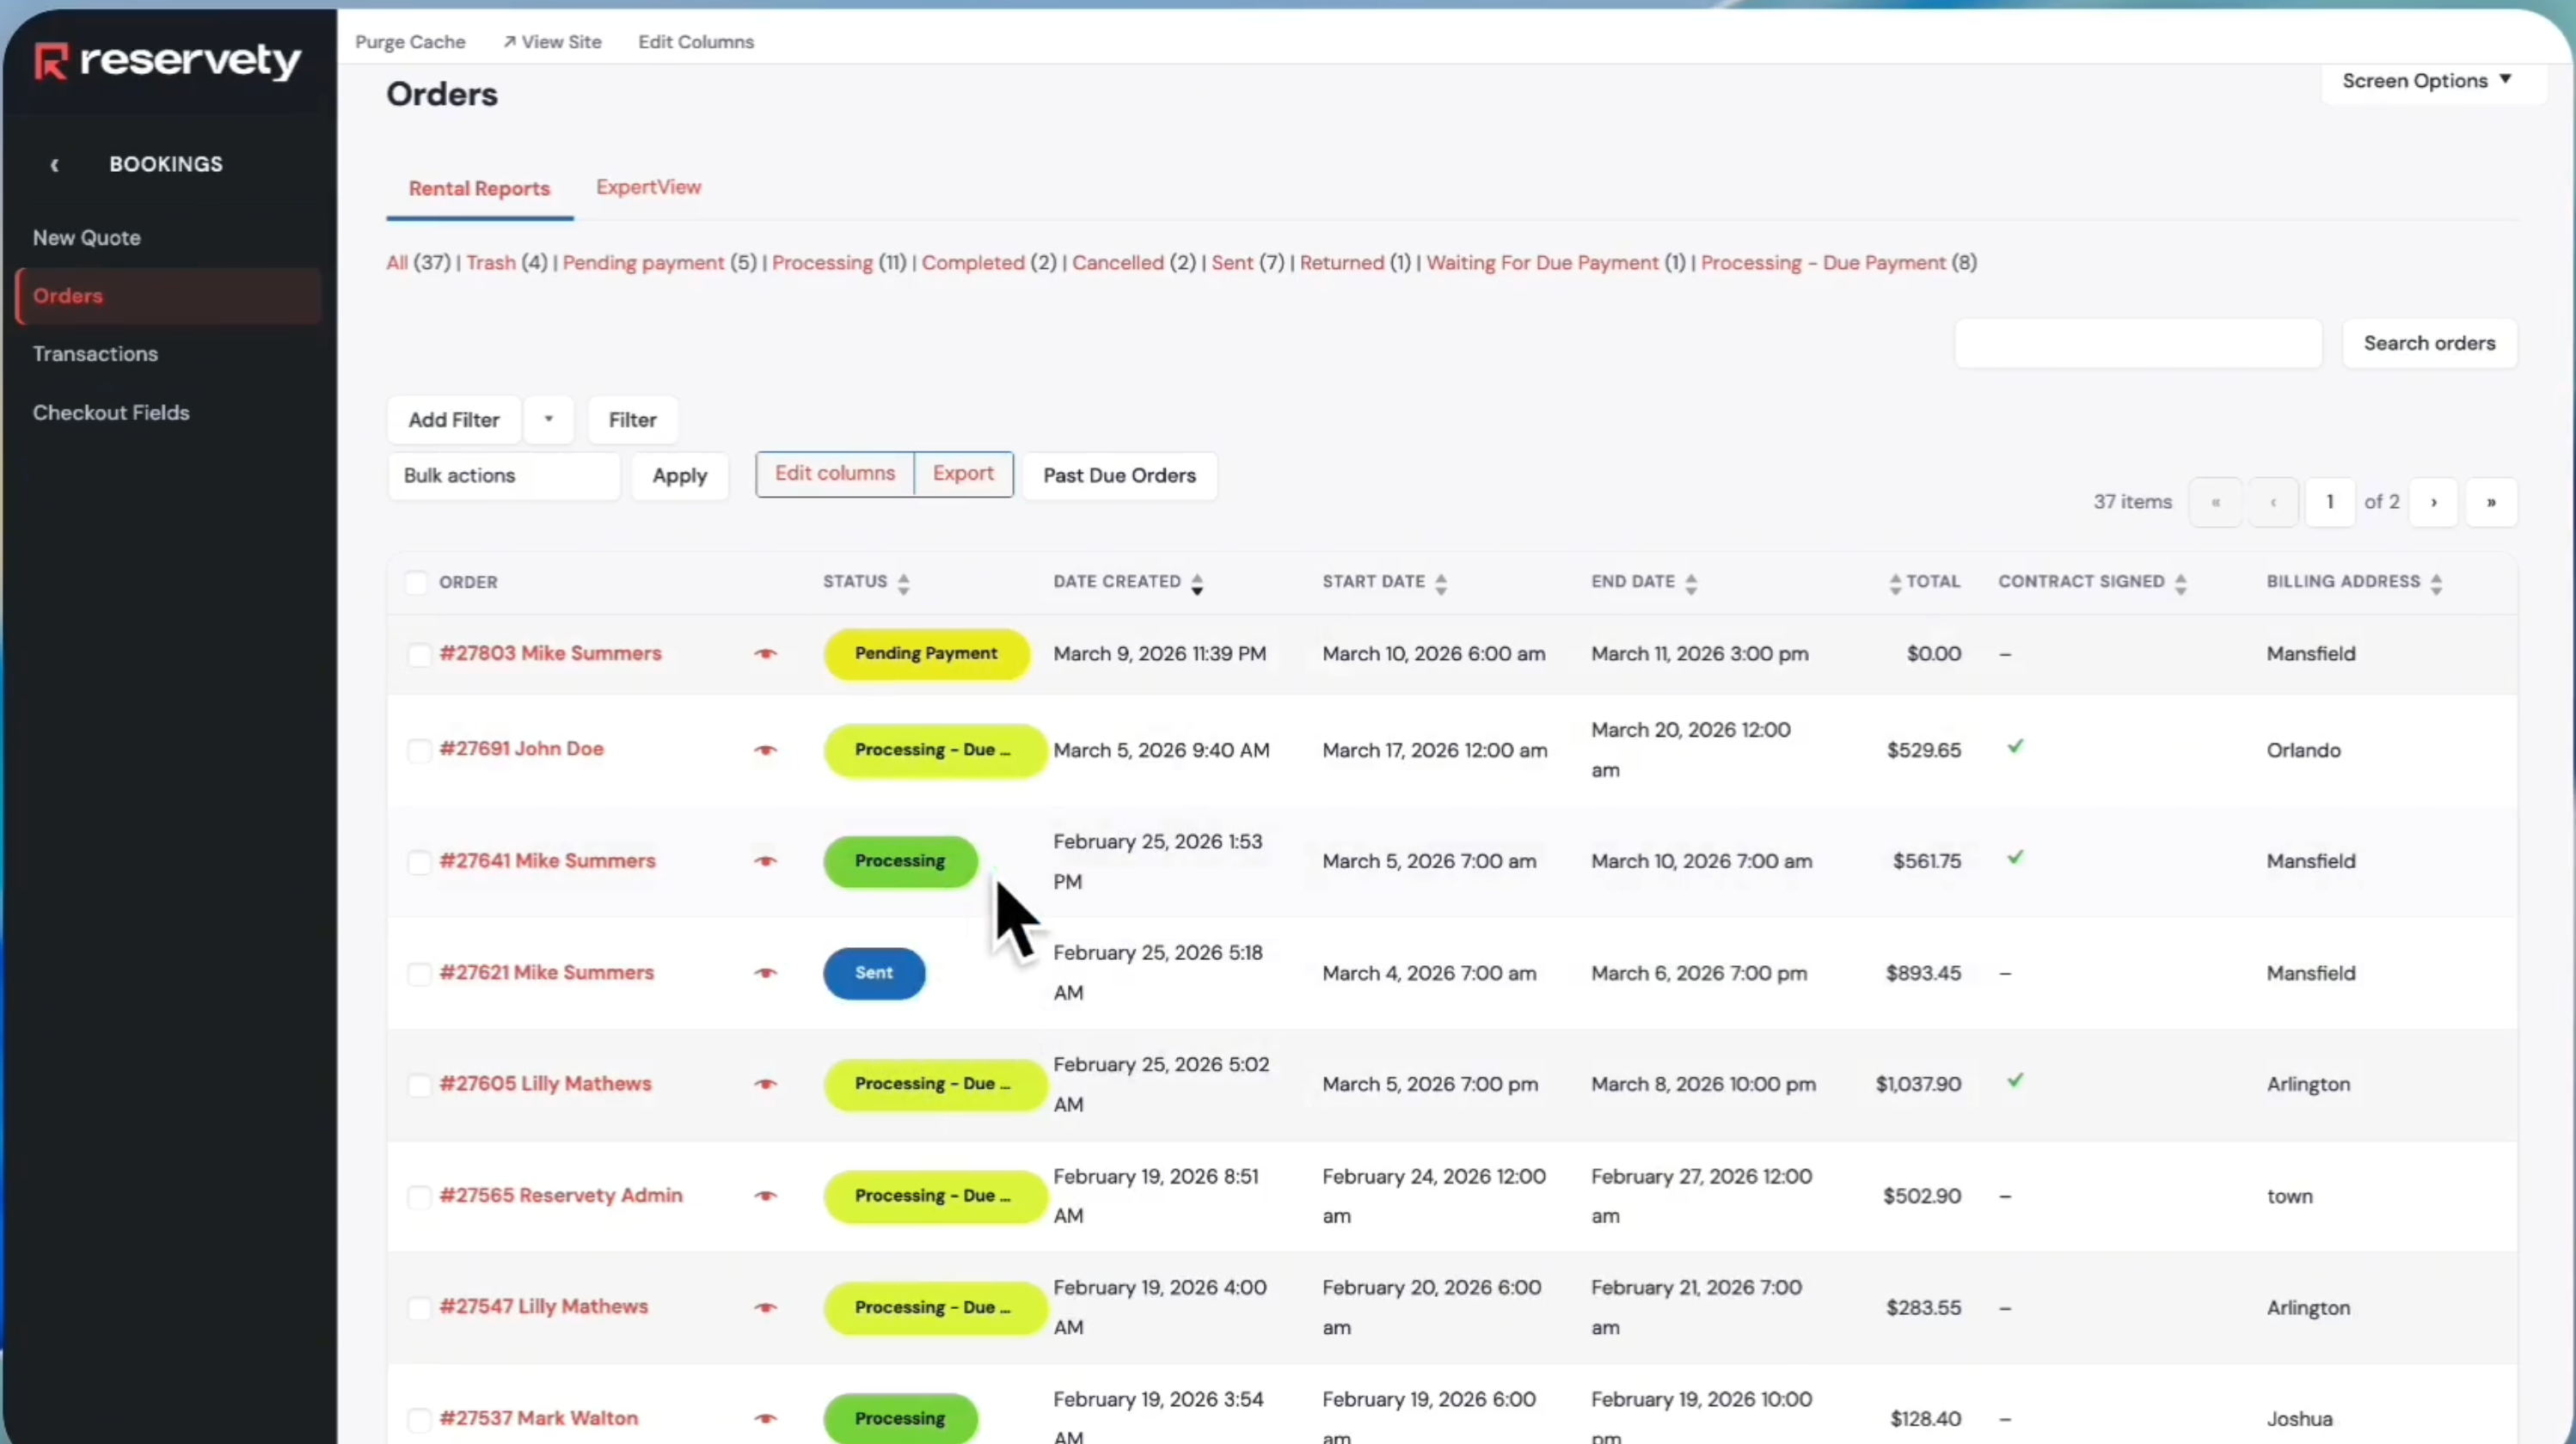The image size is (2576, 1444).
Task: Click eye icon for order #27641
Action: click(x=765, y=861)
